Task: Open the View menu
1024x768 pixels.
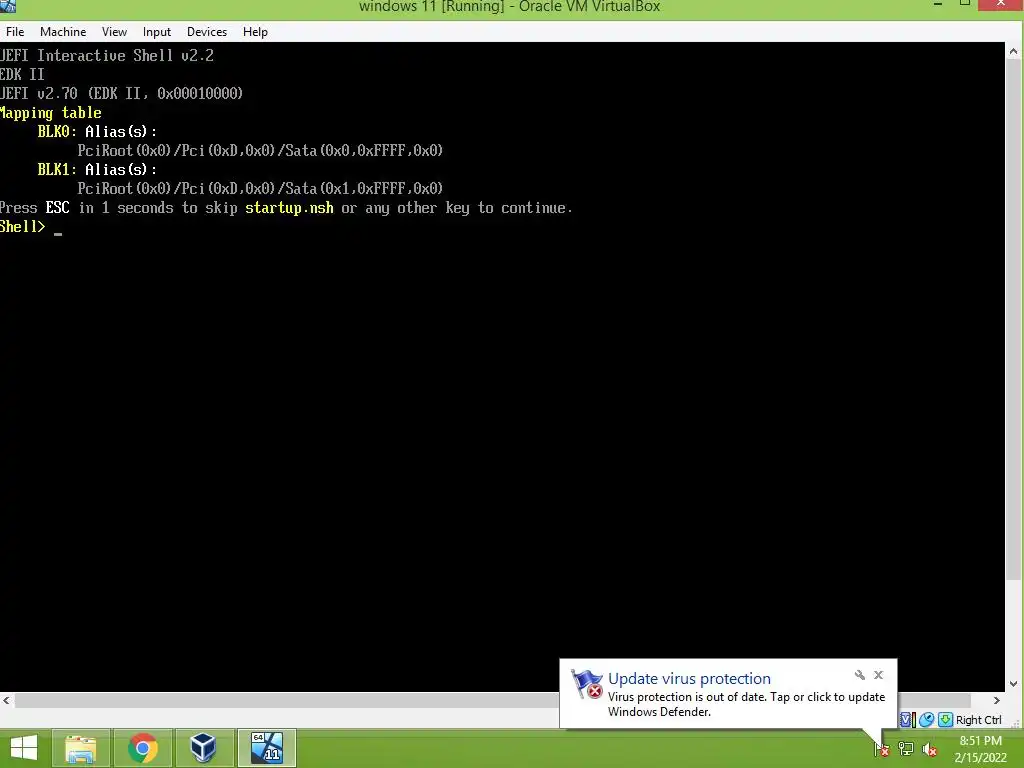Action: coord(114,31)
